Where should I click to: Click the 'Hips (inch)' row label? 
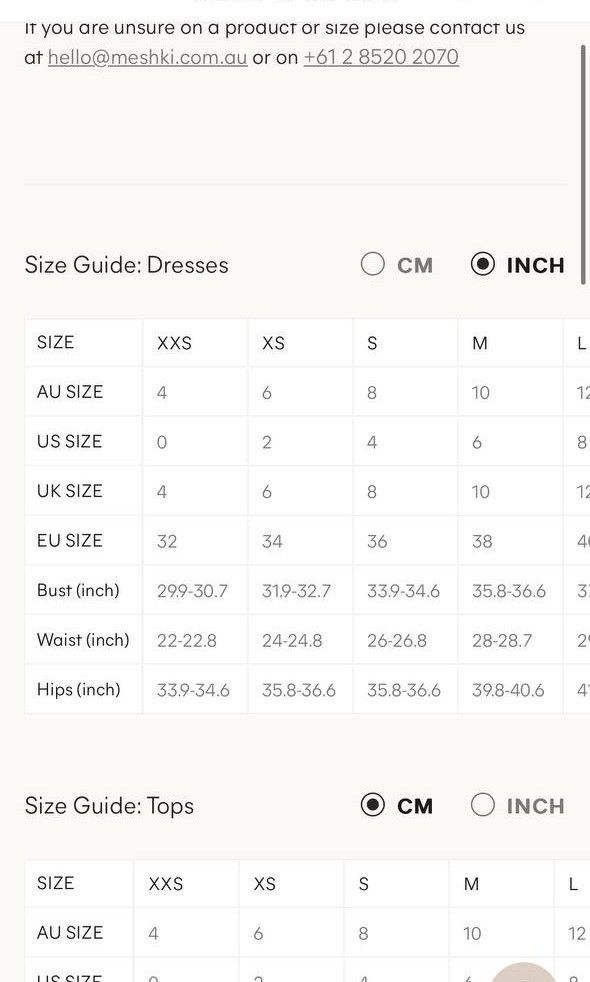pos(78,690)
